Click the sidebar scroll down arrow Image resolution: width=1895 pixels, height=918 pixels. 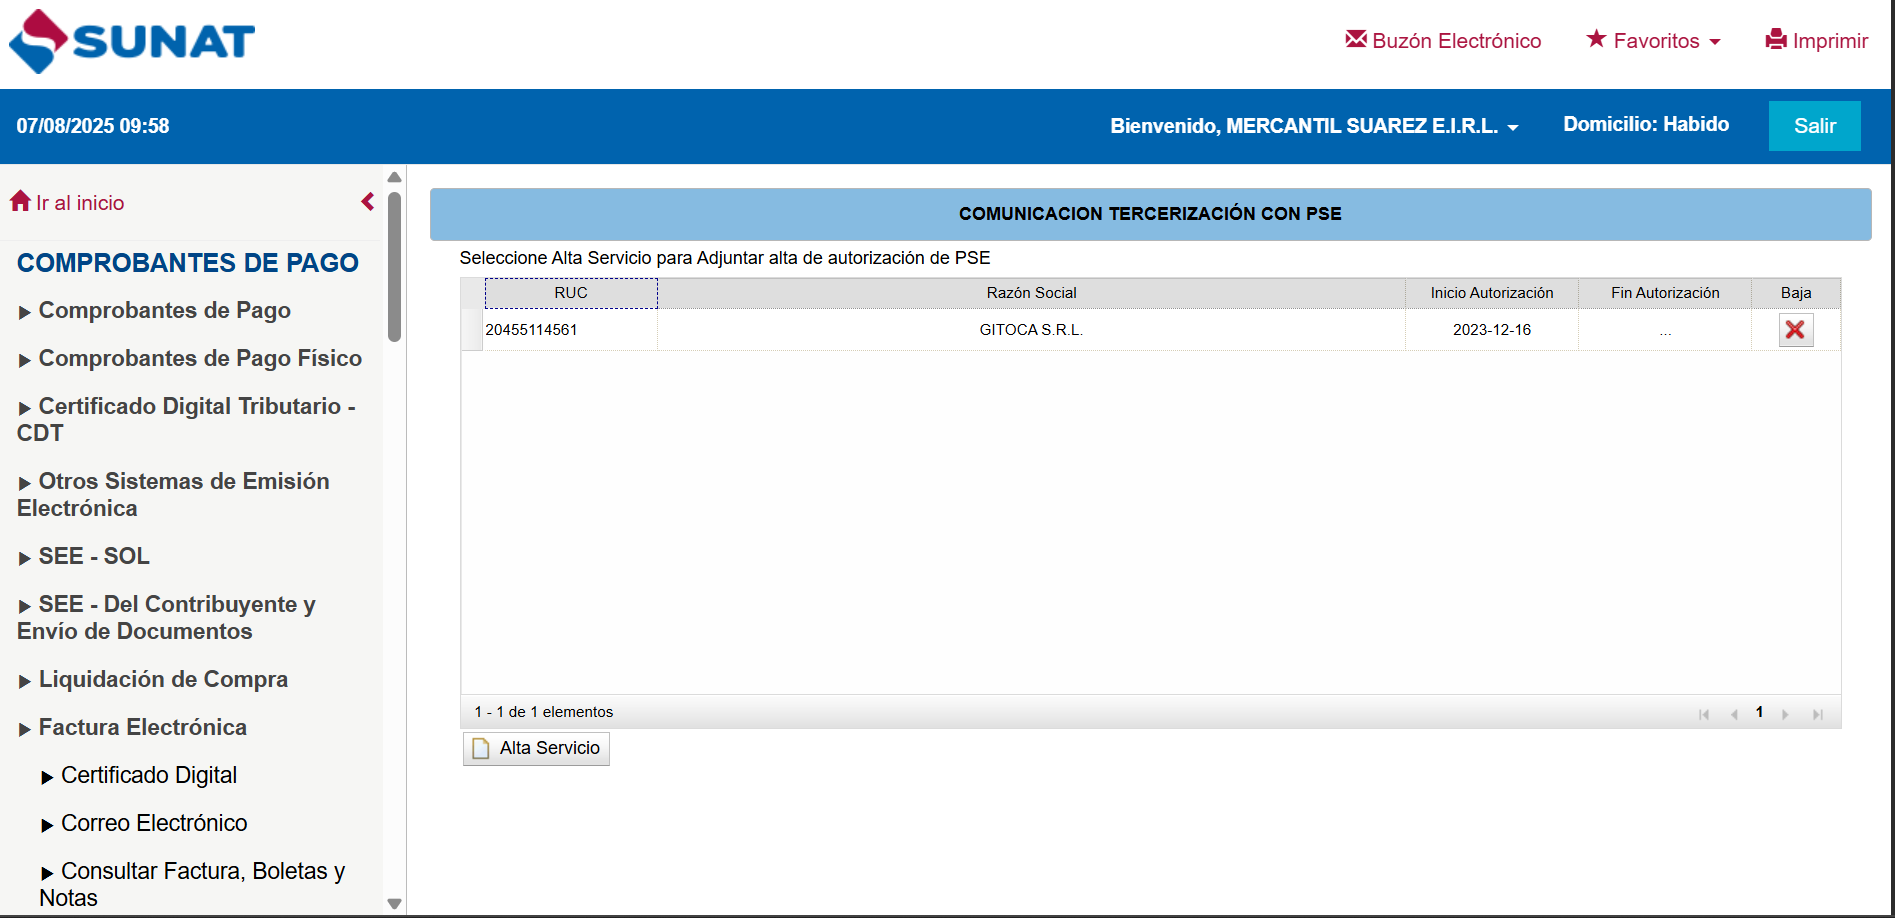(395, 904)
